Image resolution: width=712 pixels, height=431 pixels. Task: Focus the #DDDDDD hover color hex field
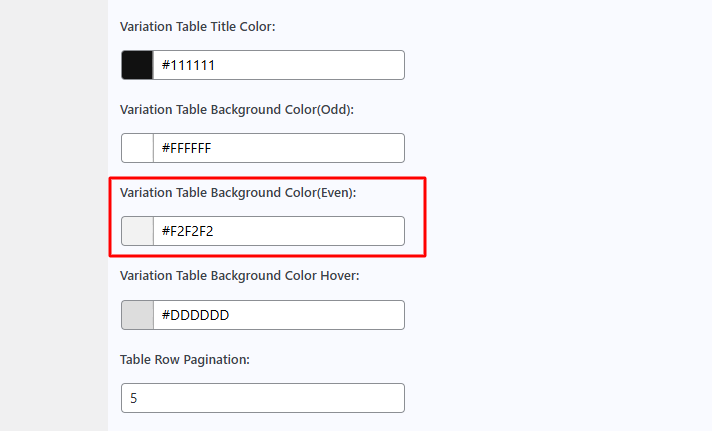(x=278, y=315)
